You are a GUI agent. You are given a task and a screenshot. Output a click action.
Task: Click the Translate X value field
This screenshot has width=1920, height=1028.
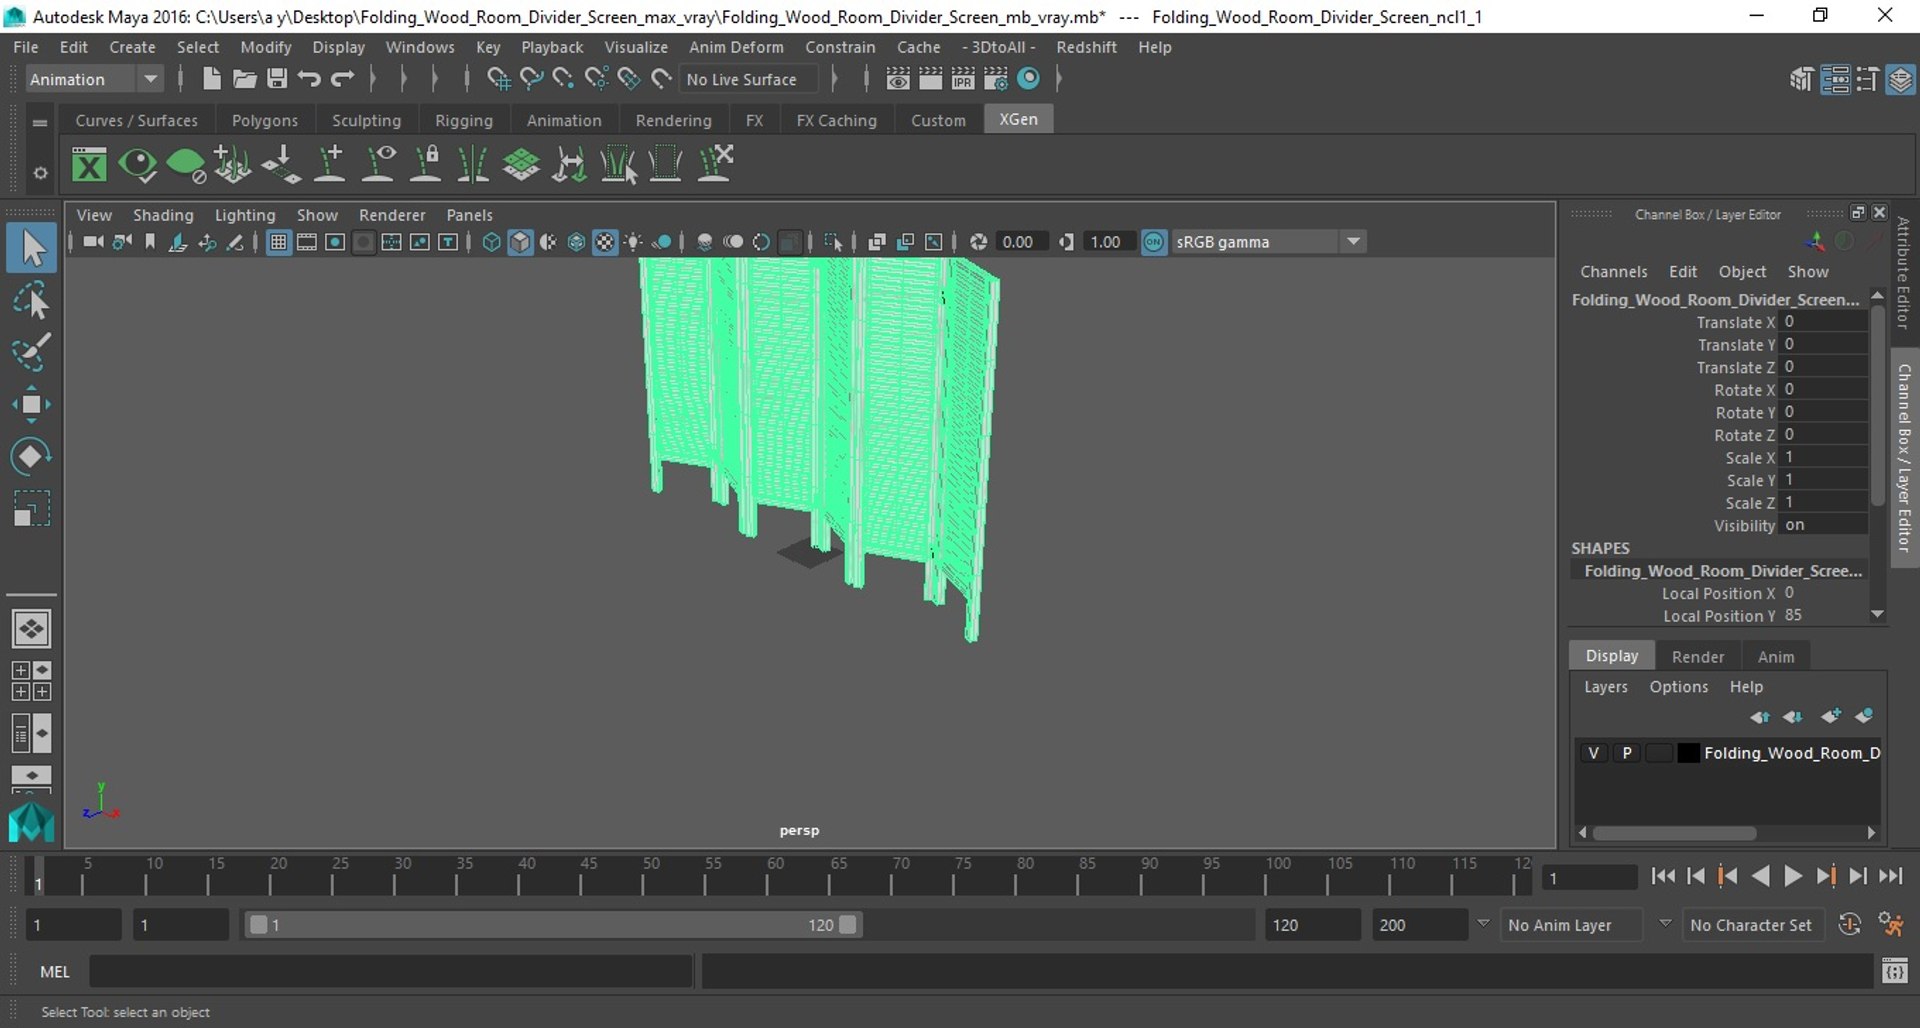click(x=1823, y=322)
